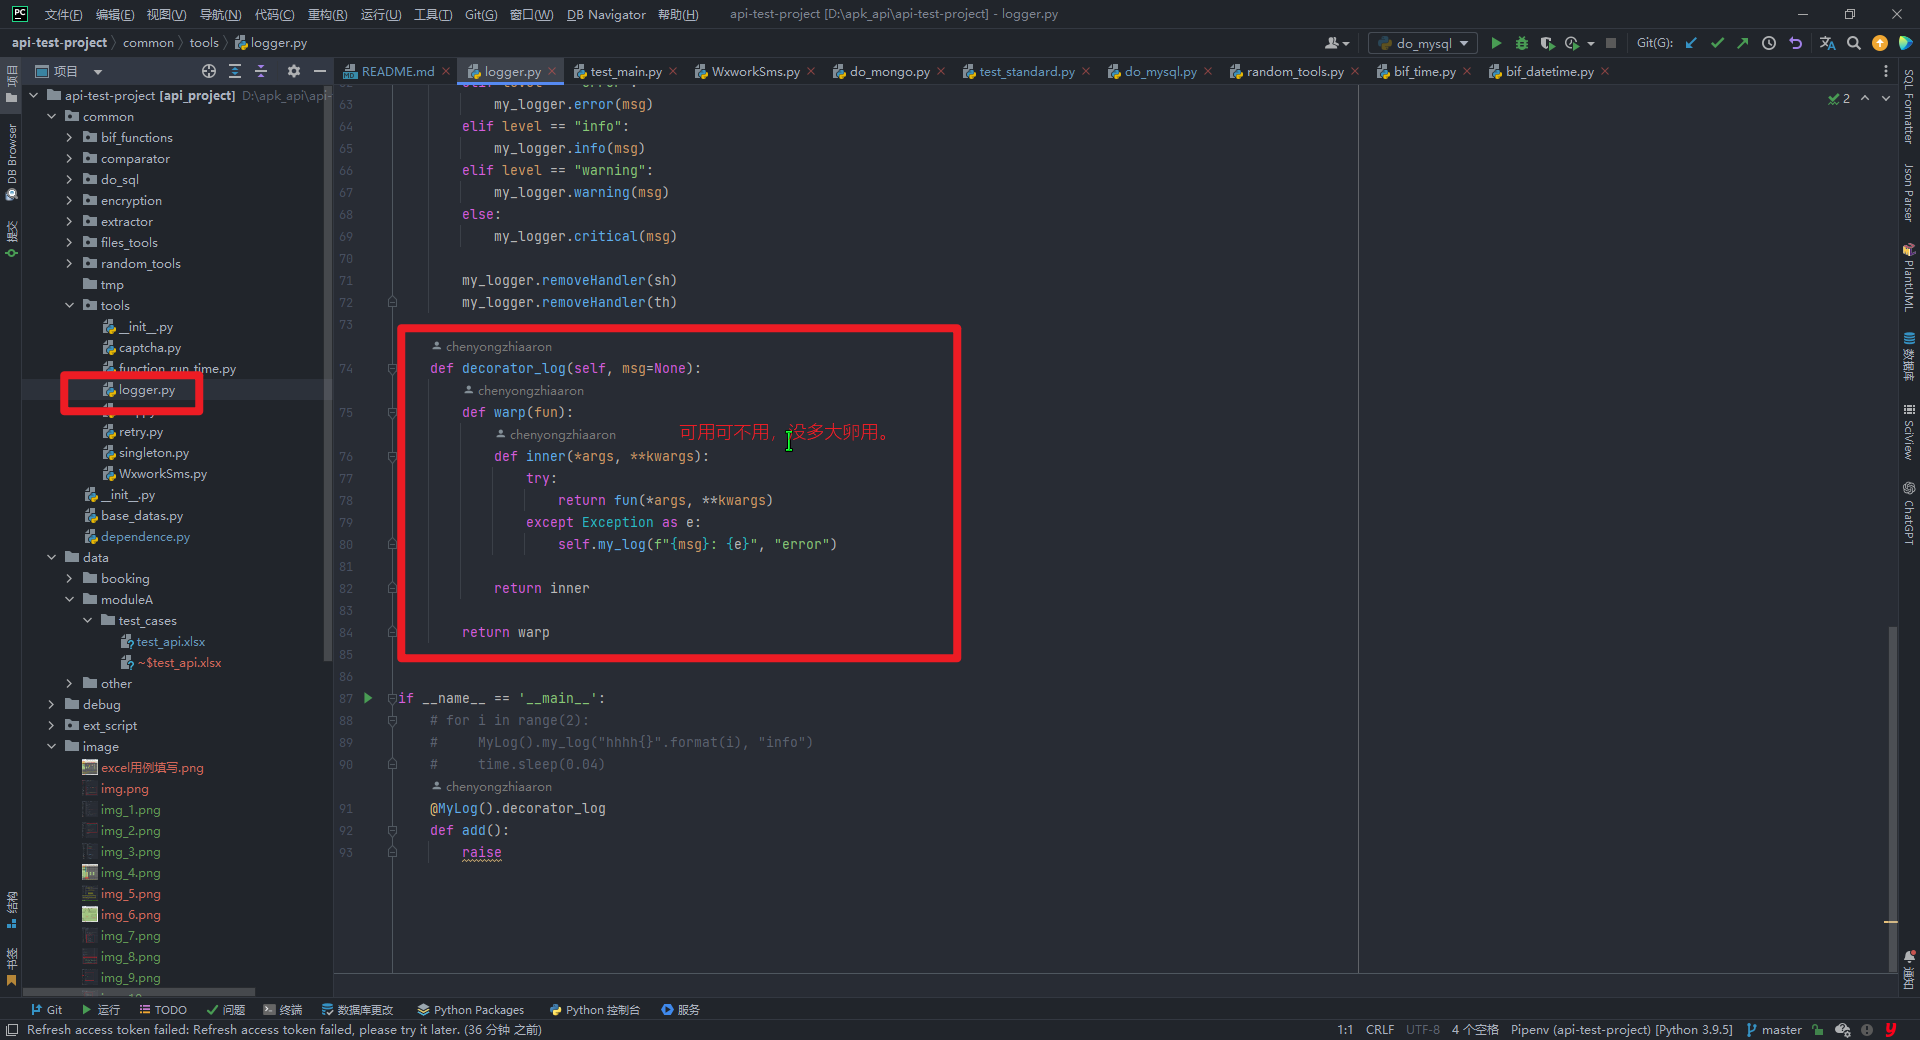
Task: Click the tools breadcrumb in navigation bar
Action: click(204, 43)
